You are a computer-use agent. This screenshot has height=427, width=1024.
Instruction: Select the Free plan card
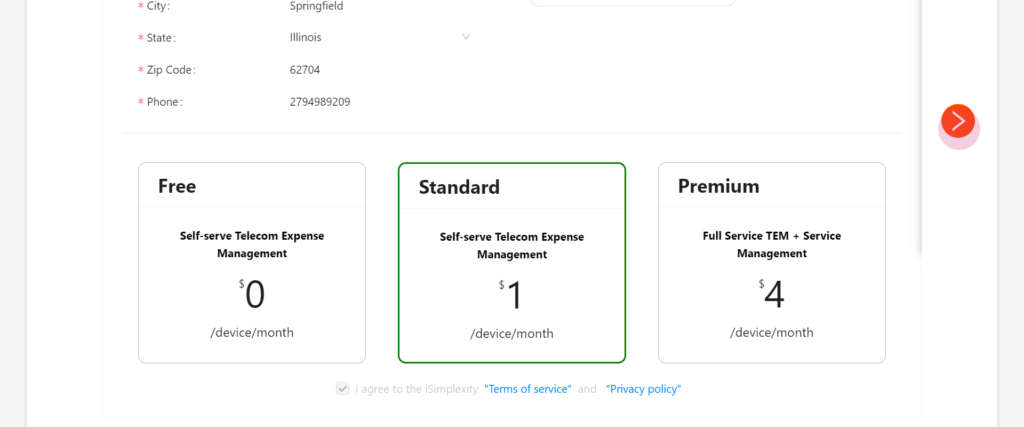coord(252,262)
